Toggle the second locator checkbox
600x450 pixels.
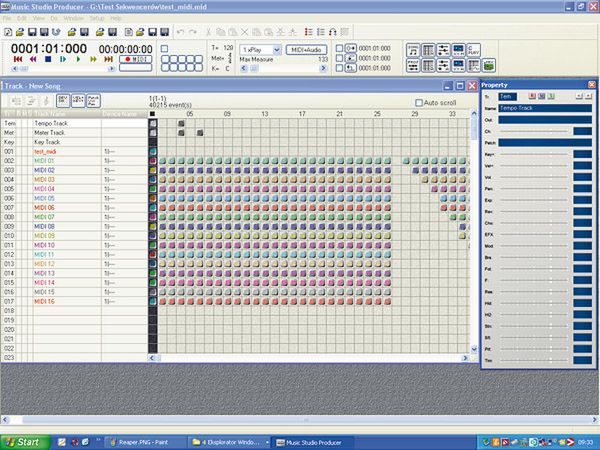coord(339,58)
